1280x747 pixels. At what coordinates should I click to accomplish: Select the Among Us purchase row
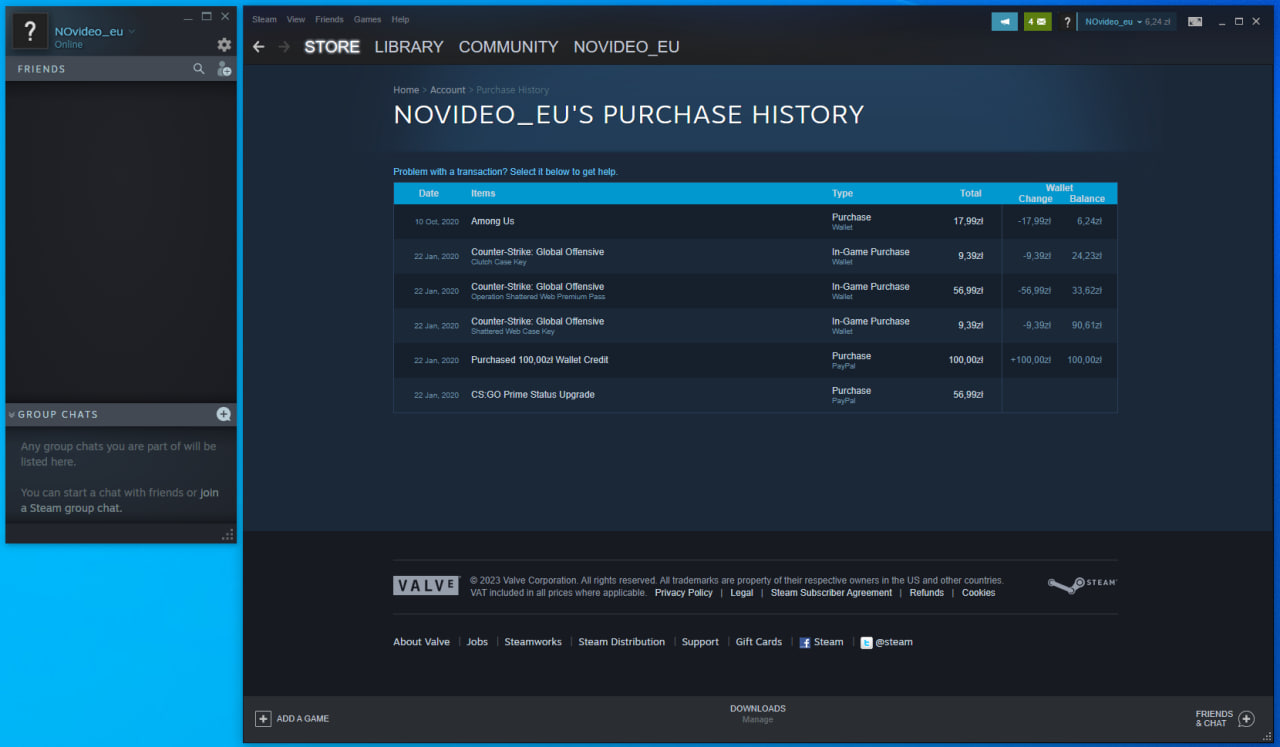pos(755,221)
